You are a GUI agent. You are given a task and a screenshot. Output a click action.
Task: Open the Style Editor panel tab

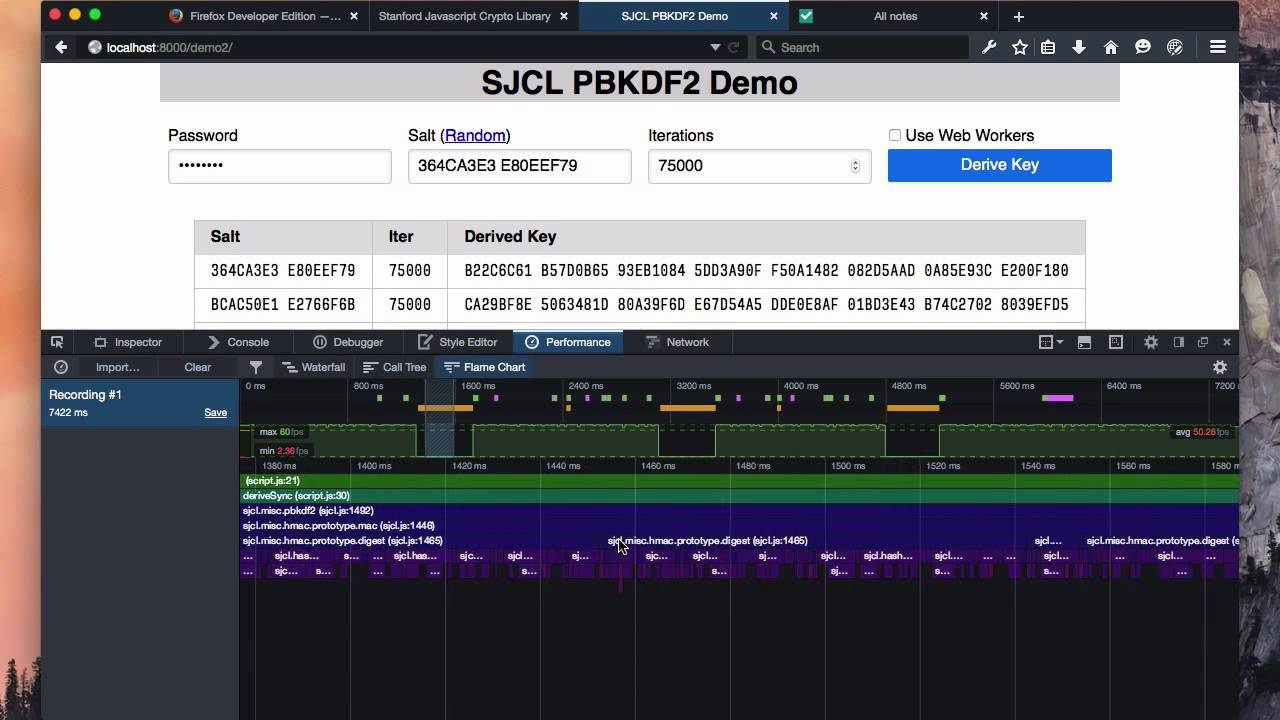pos(458,342)
